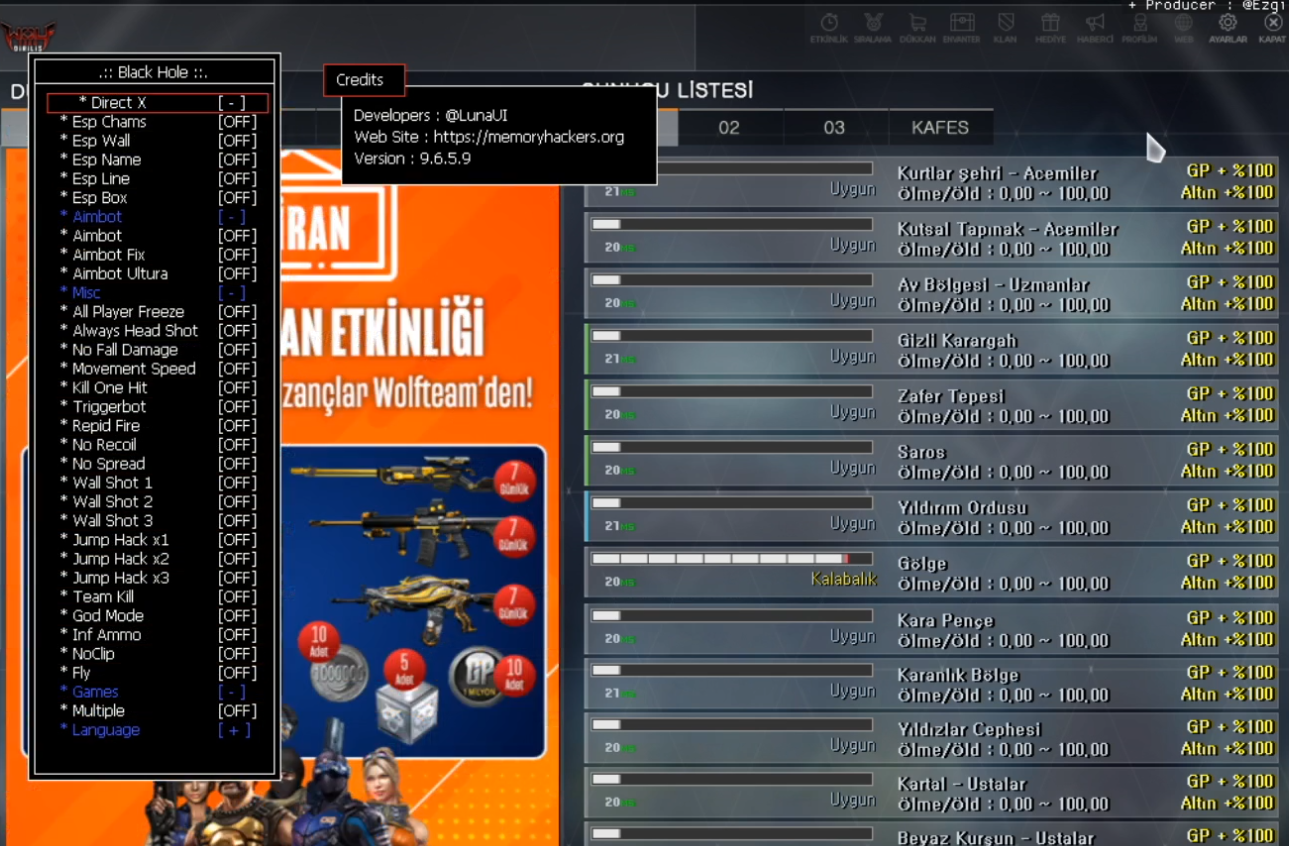Join Kutsal Tapınak - Acemiler server
This screenshot has height=846, width=1289.
tap(931, 238)
